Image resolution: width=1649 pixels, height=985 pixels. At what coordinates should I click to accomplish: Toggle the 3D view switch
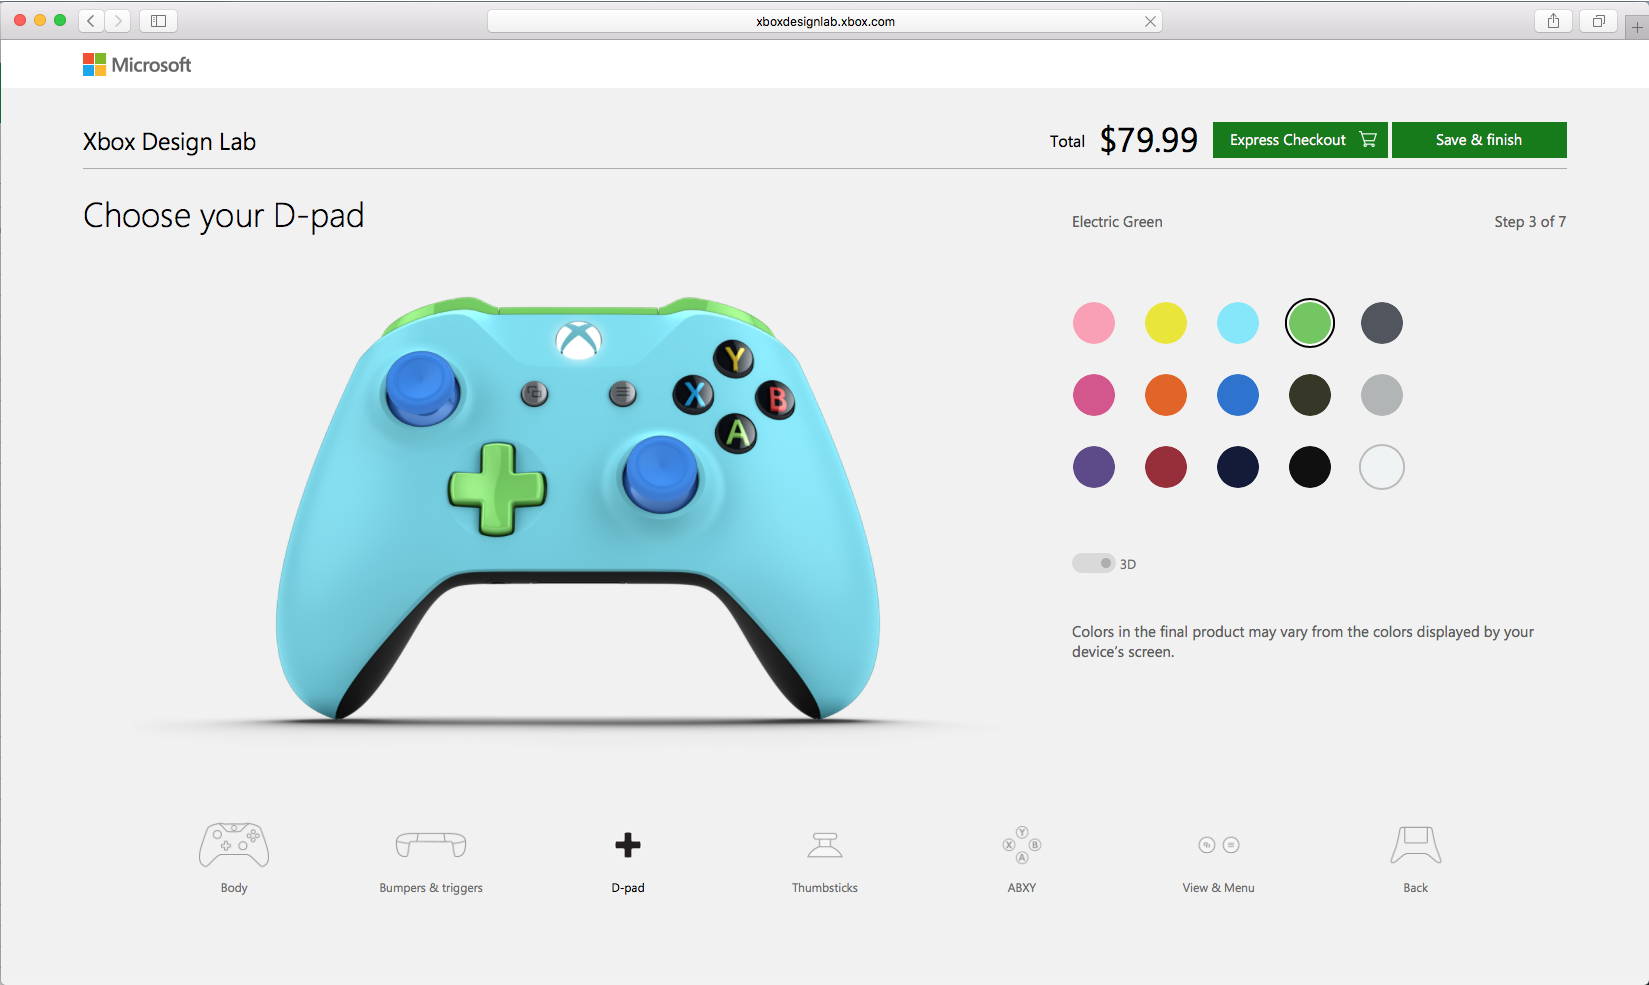click(1093, 564)
